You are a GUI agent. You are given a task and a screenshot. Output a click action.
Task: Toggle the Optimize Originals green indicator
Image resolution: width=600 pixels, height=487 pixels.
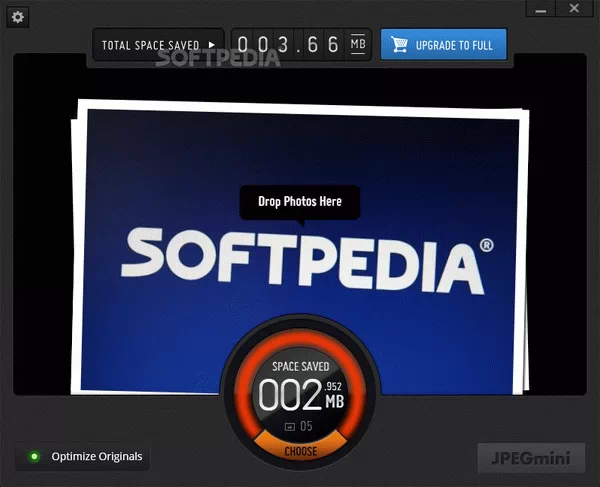click(34, 457)
